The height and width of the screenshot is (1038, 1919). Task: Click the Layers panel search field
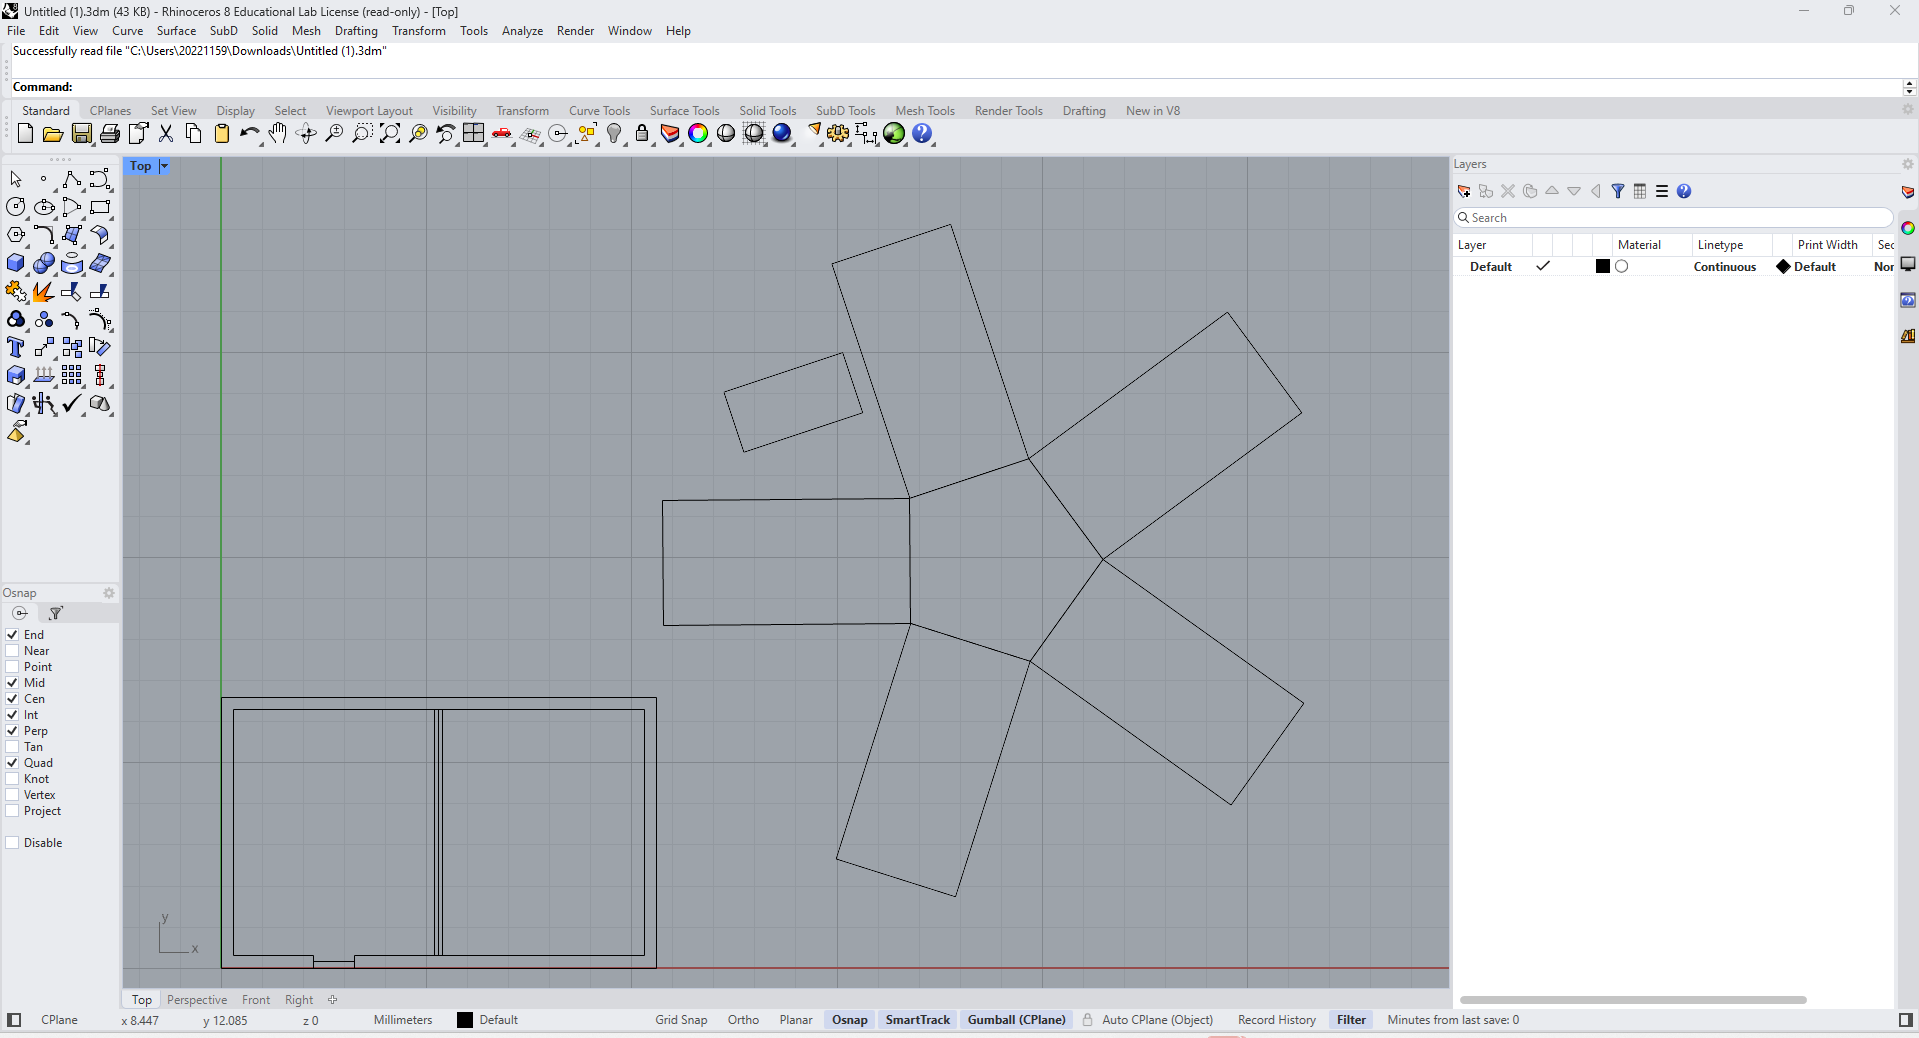(x=1670, y=217)
